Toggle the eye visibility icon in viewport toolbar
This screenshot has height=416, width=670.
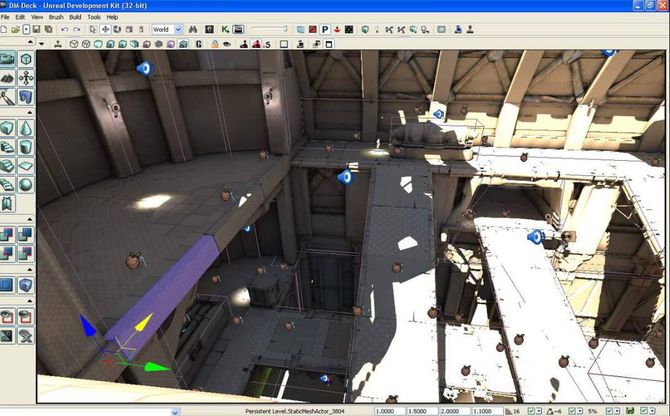227,44
